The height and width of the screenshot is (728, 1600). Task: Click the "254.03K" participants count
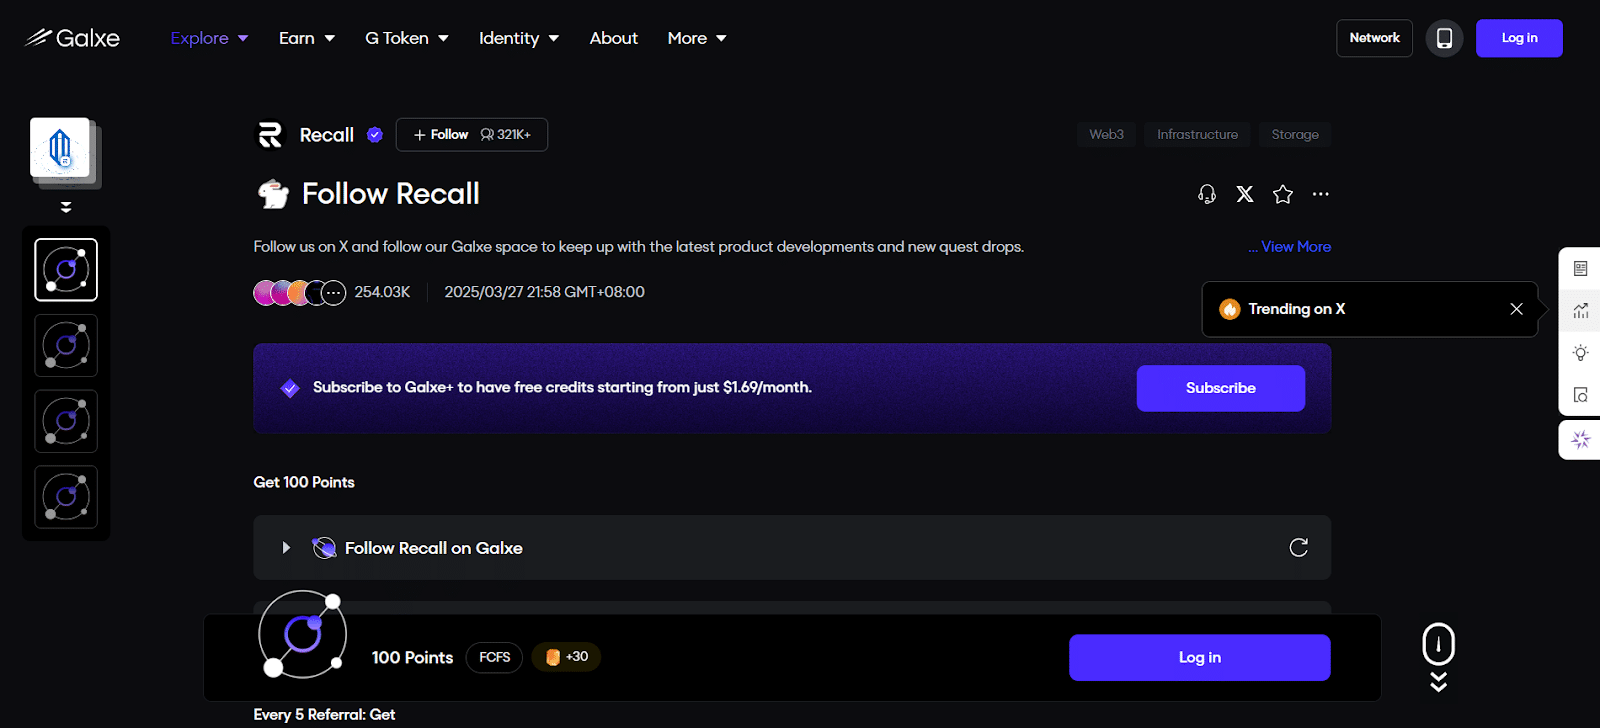[382, 292]
